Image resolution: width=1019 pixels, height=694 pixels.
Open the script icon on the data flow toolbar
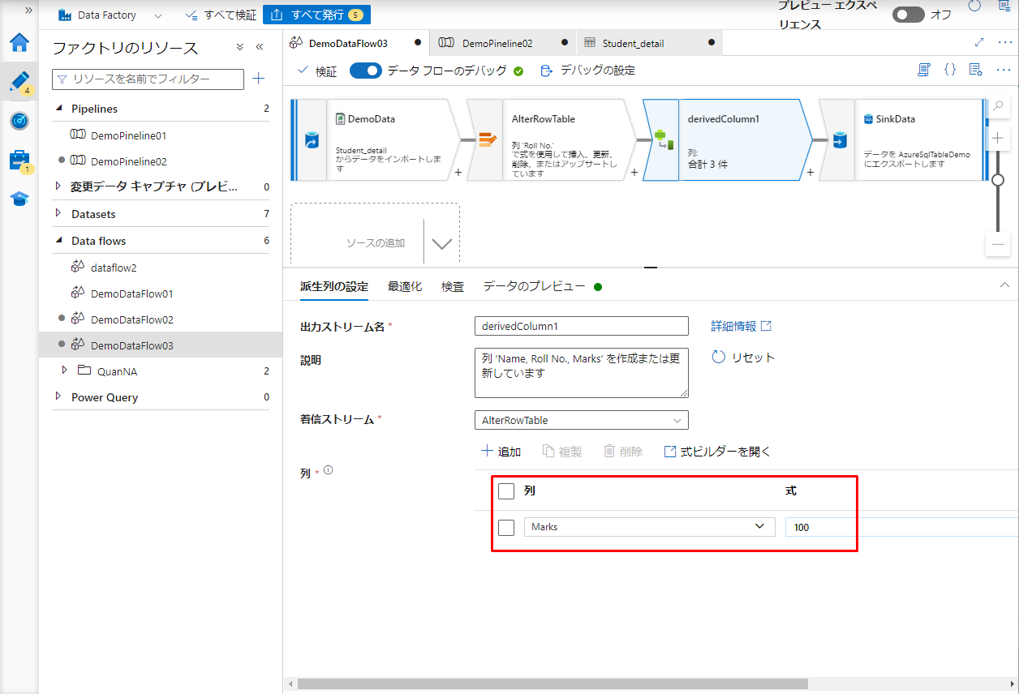tap(923, 70)
